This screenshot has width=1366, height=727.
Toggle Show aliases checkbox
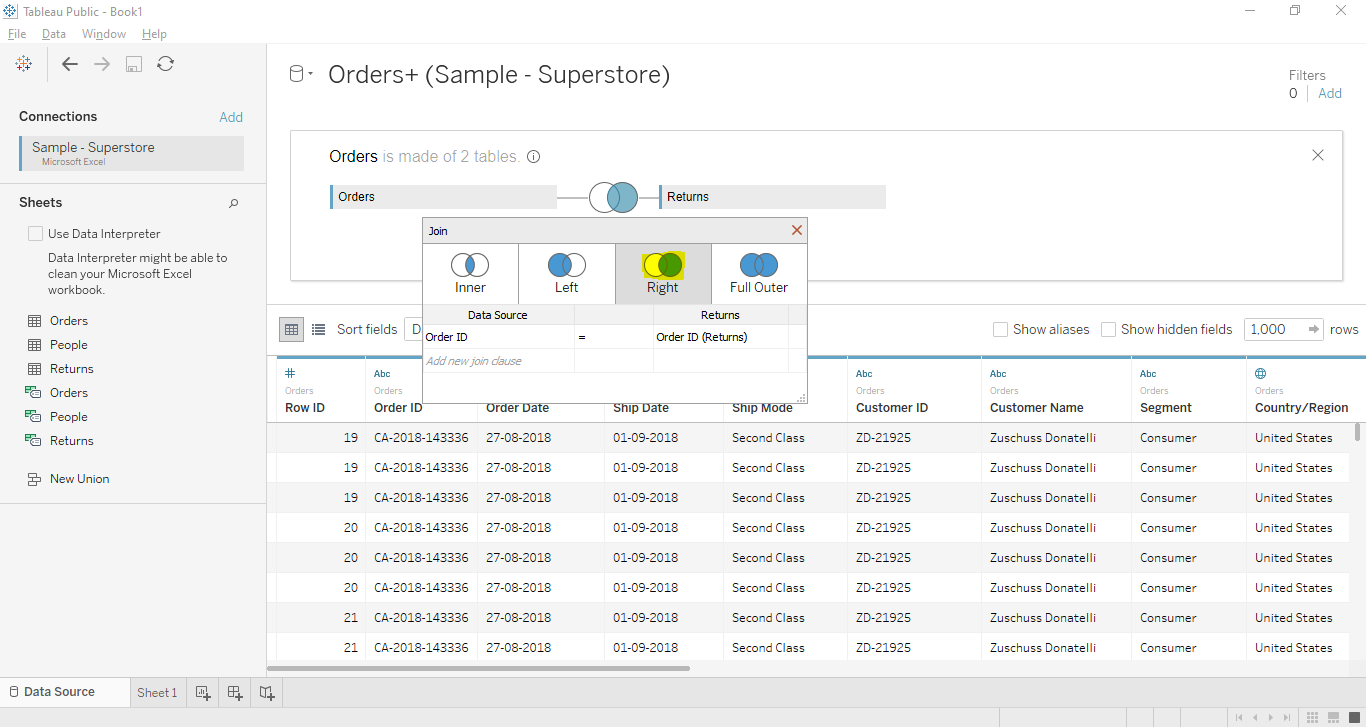[x=1000, y=329]
